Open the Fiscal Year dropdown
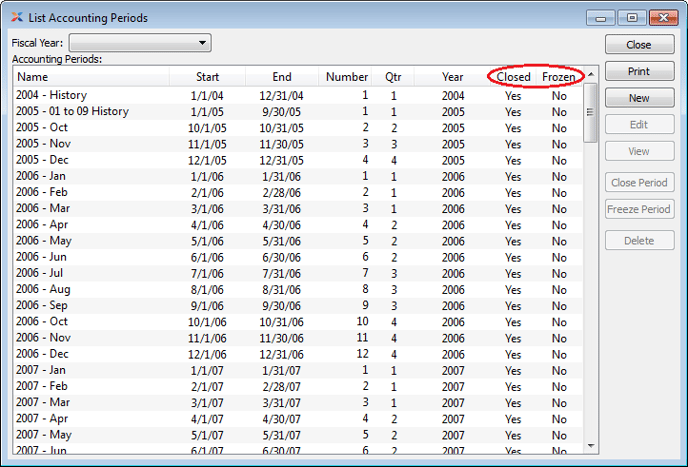This screenshot has height=467, width=688. (x=139, y=43)
